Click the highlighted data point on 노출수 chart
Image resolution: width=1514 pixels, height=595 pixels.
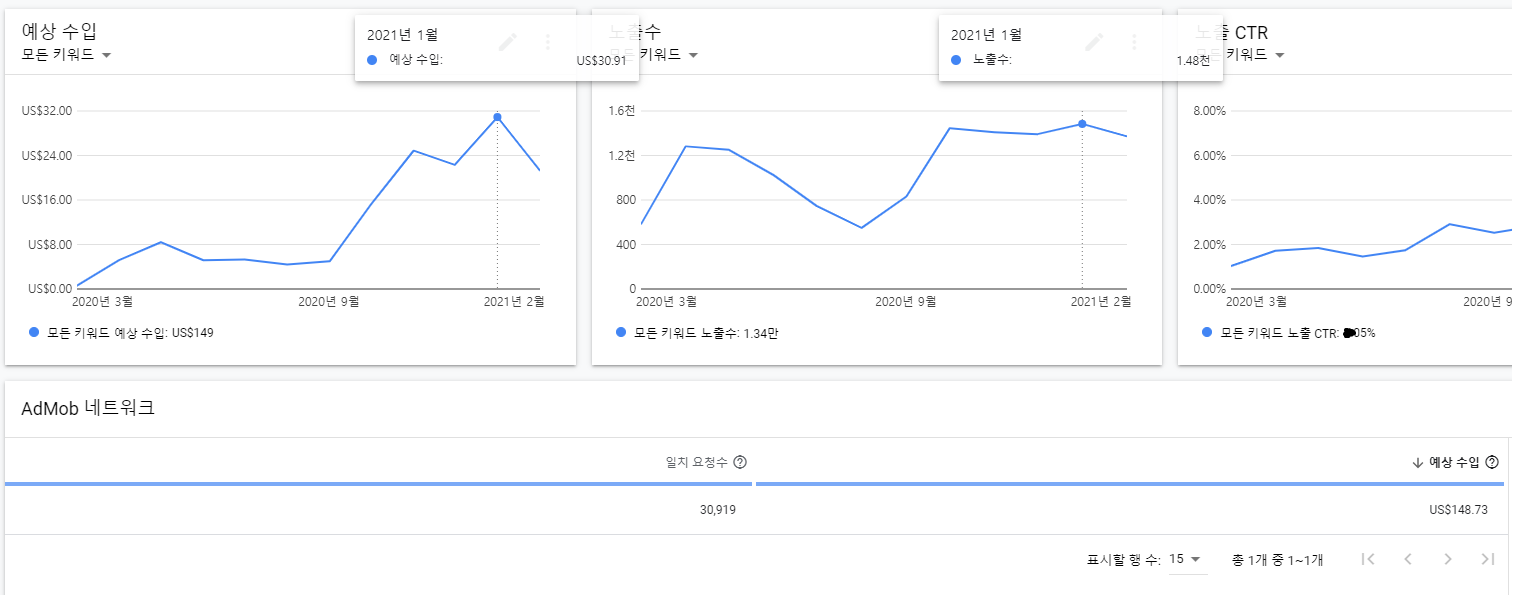point(1082,124)
